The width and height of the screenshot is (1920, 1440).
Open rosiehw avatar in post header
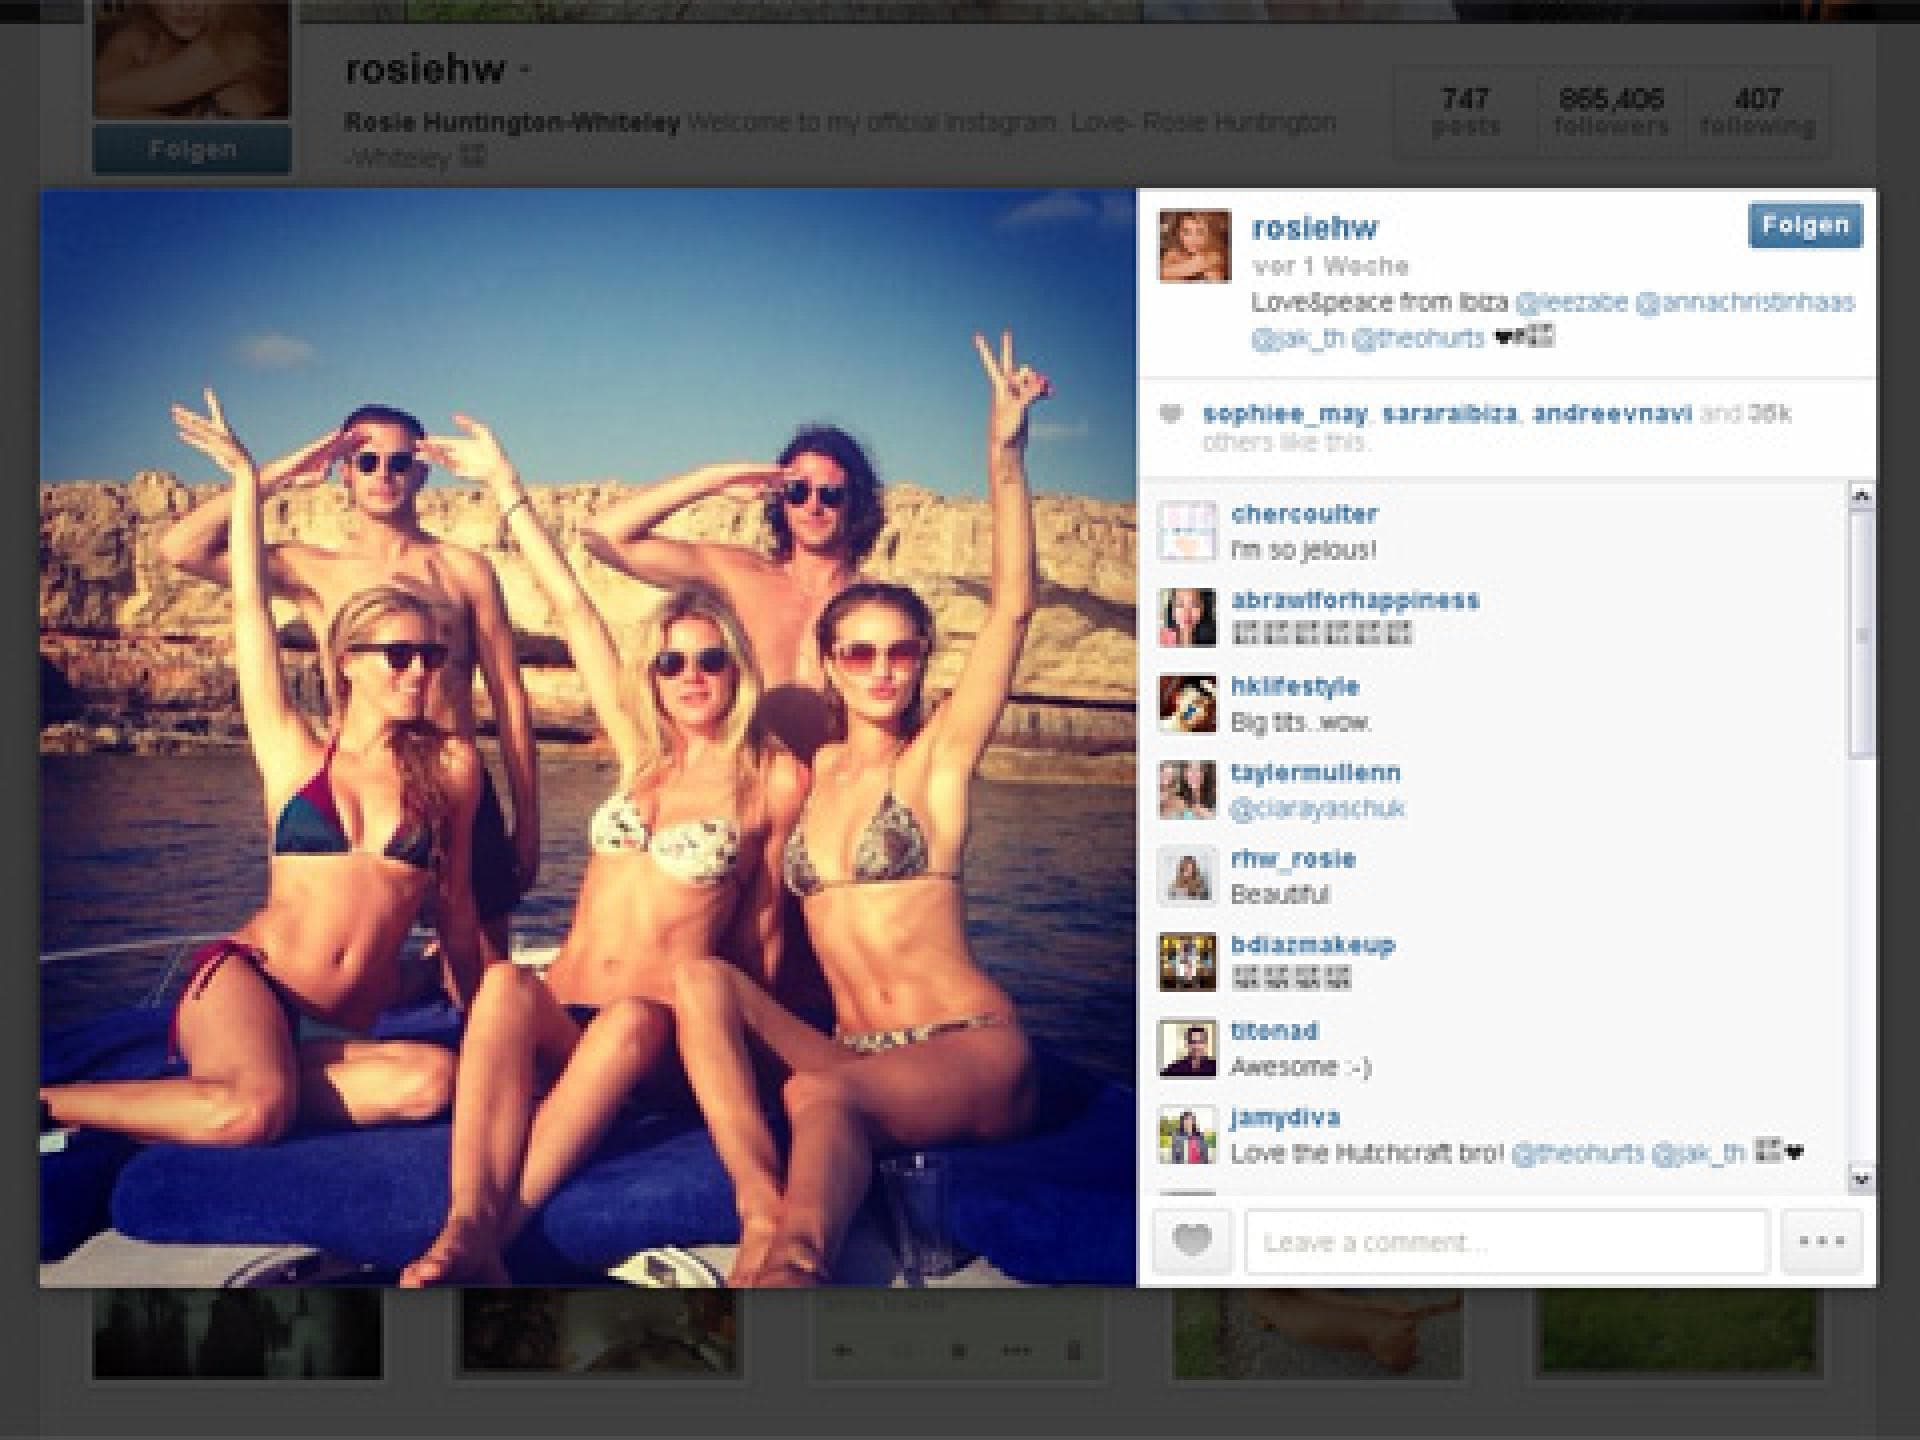click(x=1195, y=246)
